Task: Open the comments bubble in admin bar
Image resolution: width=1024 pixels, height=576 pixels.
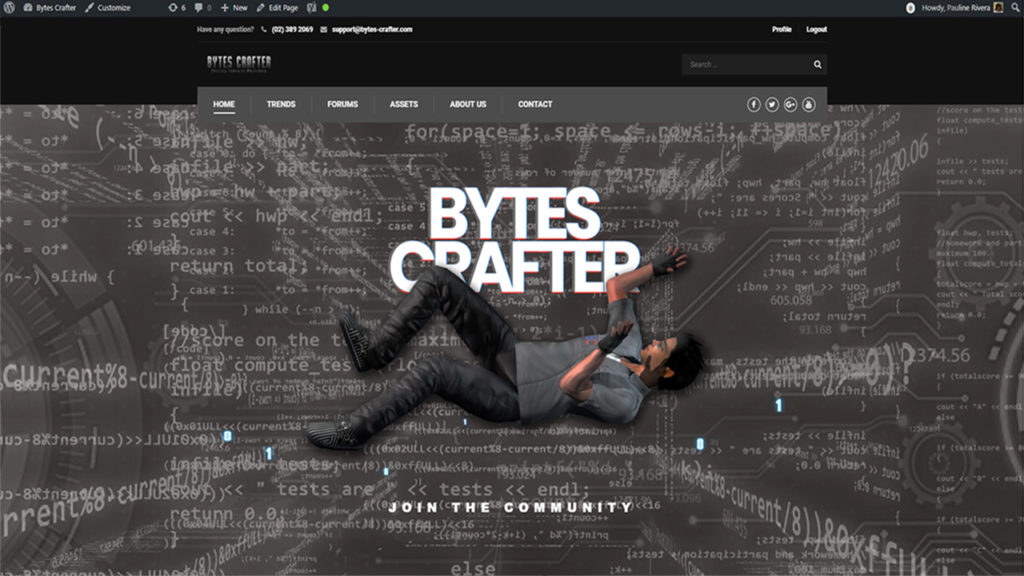Action: pyautogui.click(x=201, y=8)
